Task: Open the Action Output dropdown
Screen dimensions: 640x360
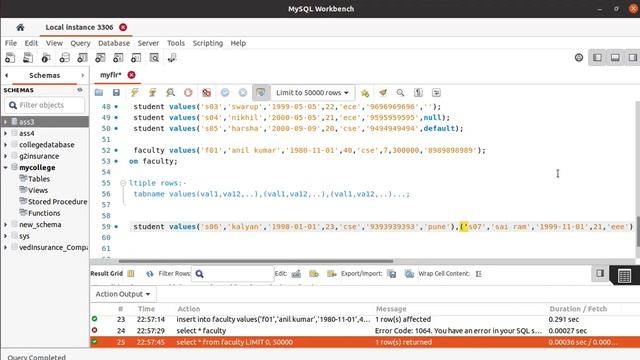Action: pyautogui.click(x=122, y=294)
